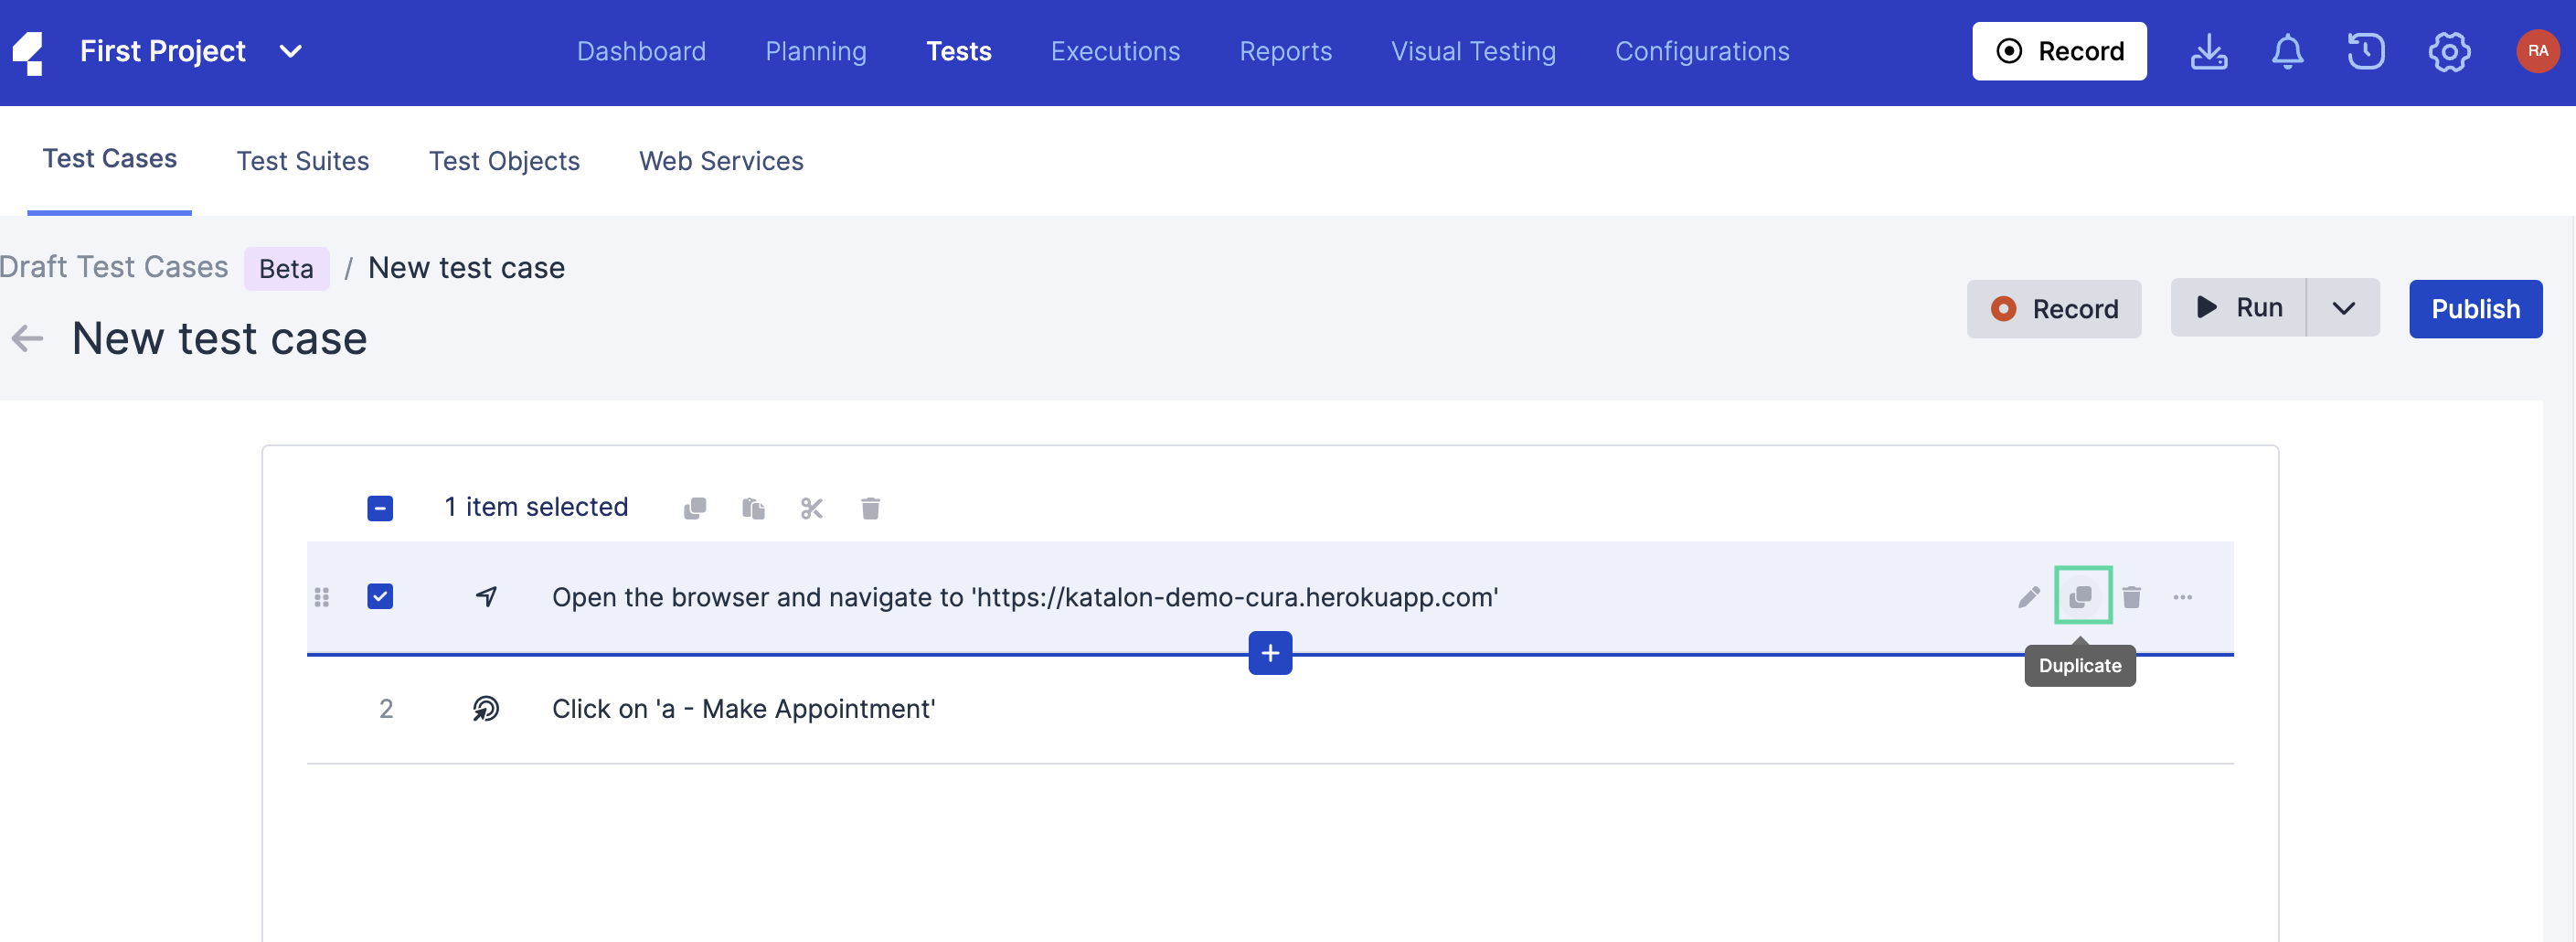Click the white Record button in top bar

[x=2059, y=51]
